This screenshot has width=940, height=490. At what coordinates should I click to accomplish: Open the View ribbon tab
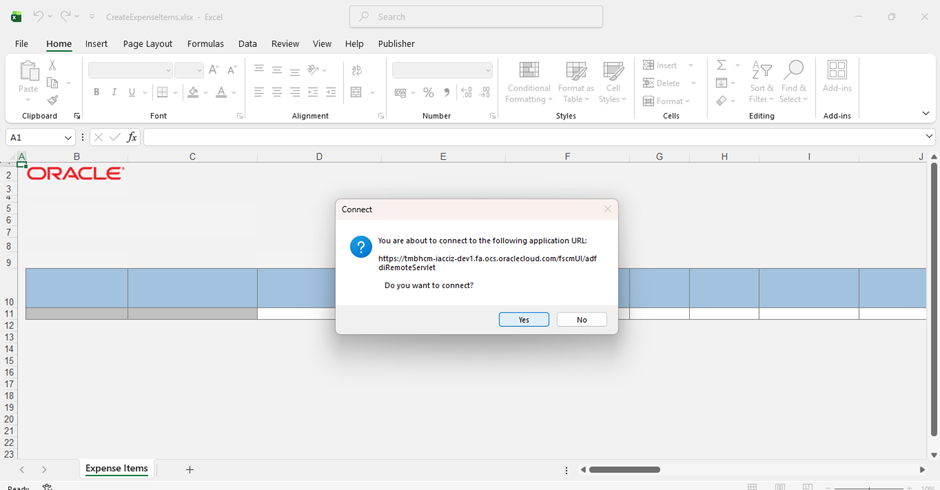[321, 44]
